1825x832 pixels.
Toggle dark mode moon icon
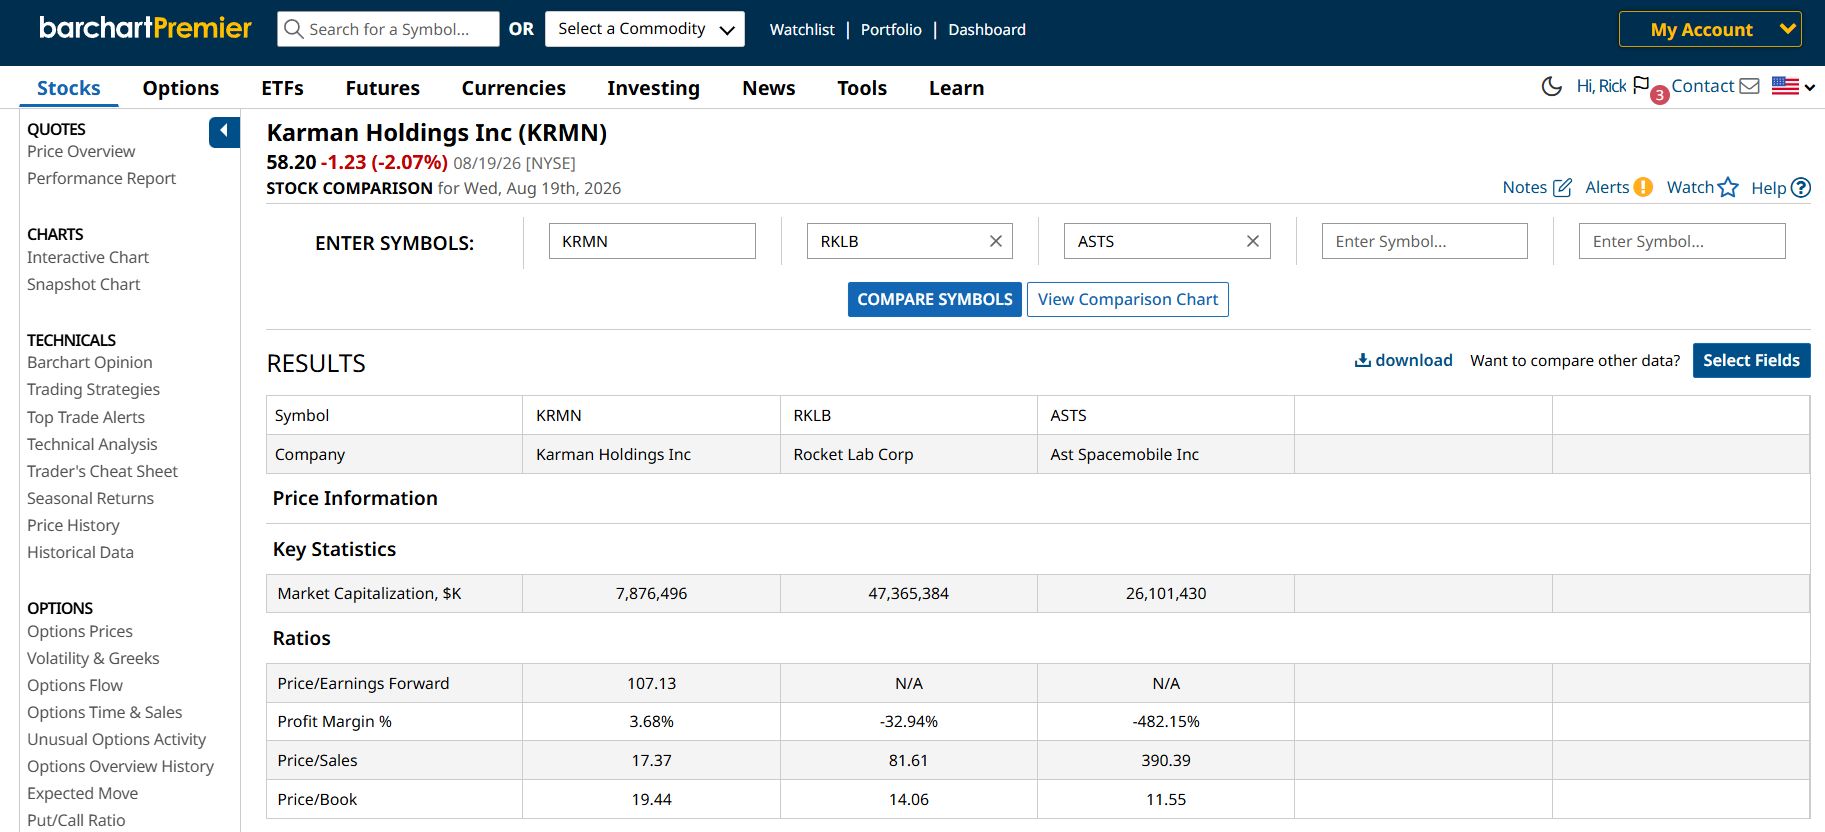click(1551, 87)
